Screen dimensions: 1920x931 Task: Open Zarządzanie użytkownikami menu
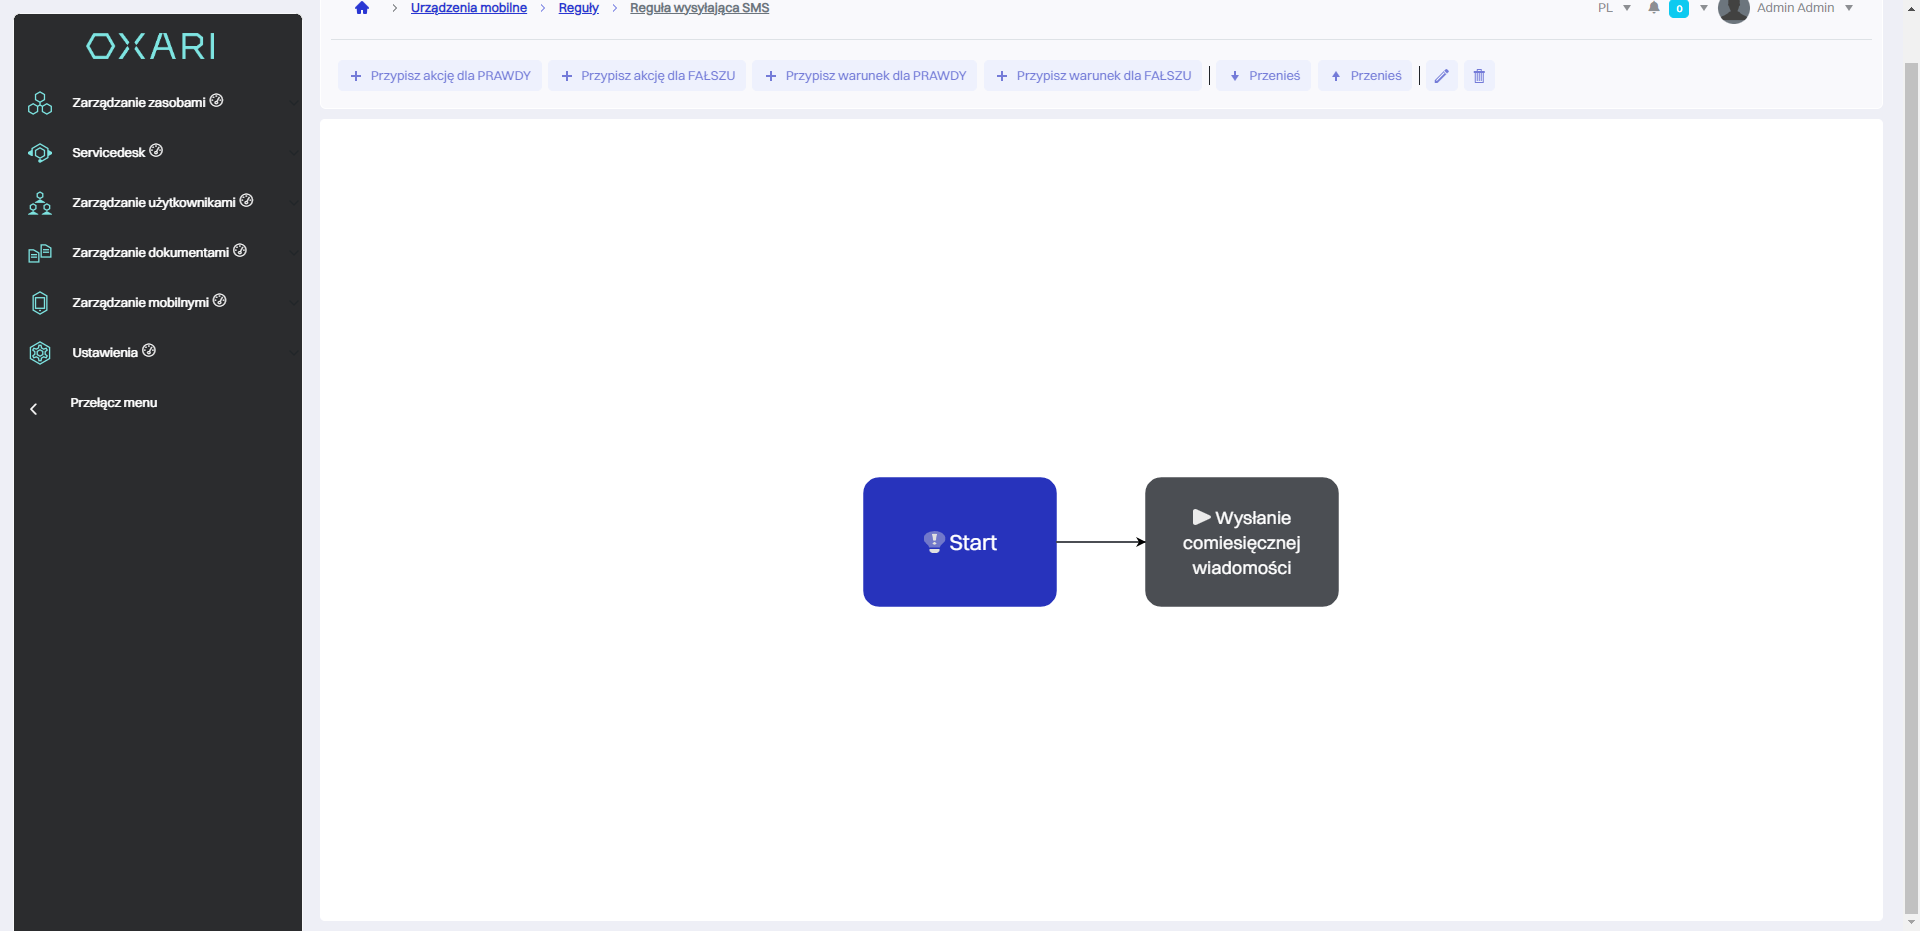pyautogui.click(x=153, y=203)
